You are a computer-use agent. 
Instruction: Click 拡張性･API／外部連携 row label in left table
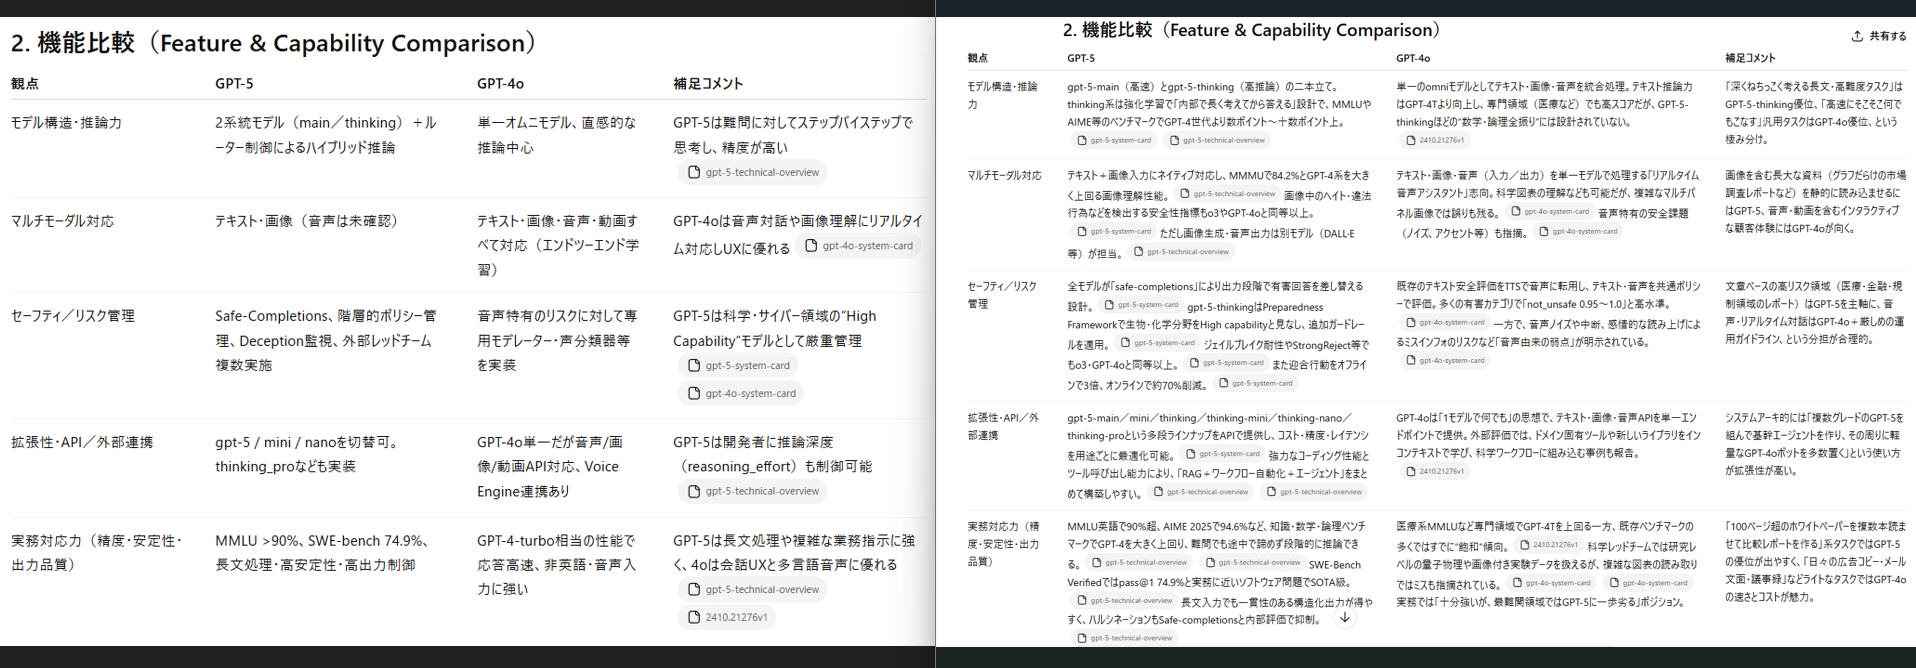[x=82, y=442]
